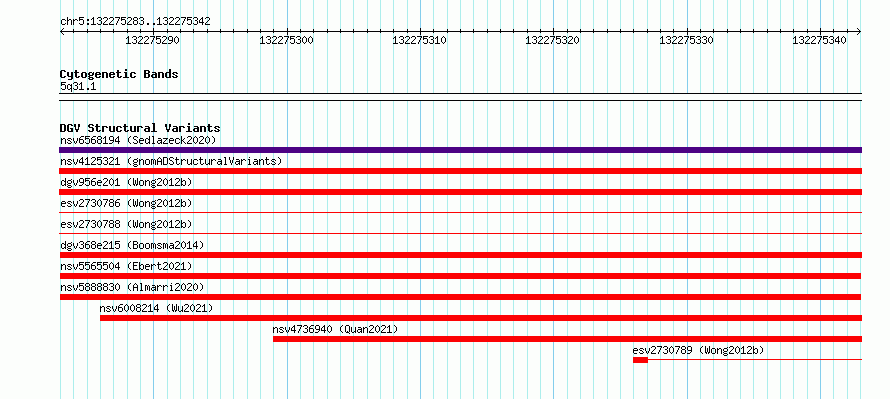Click the purple nsv6568194 variant bar
The width and height of the screenshot is (890, 399).
click(460, 150)
